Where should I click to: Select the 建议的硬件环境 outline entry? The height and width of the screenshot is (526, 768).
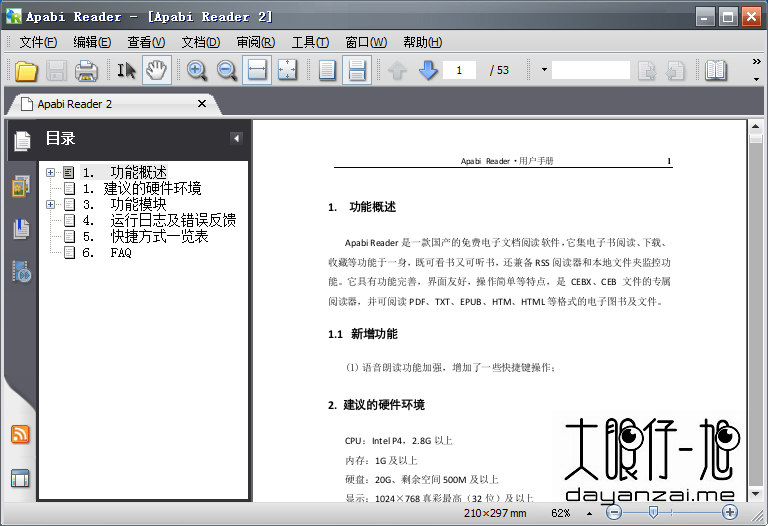point(142,189)
